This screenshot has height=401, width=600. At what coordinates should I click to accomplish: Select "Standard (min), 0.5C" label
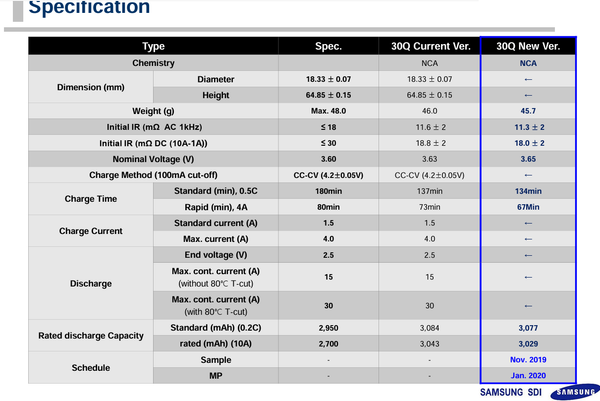pos(216,191)
